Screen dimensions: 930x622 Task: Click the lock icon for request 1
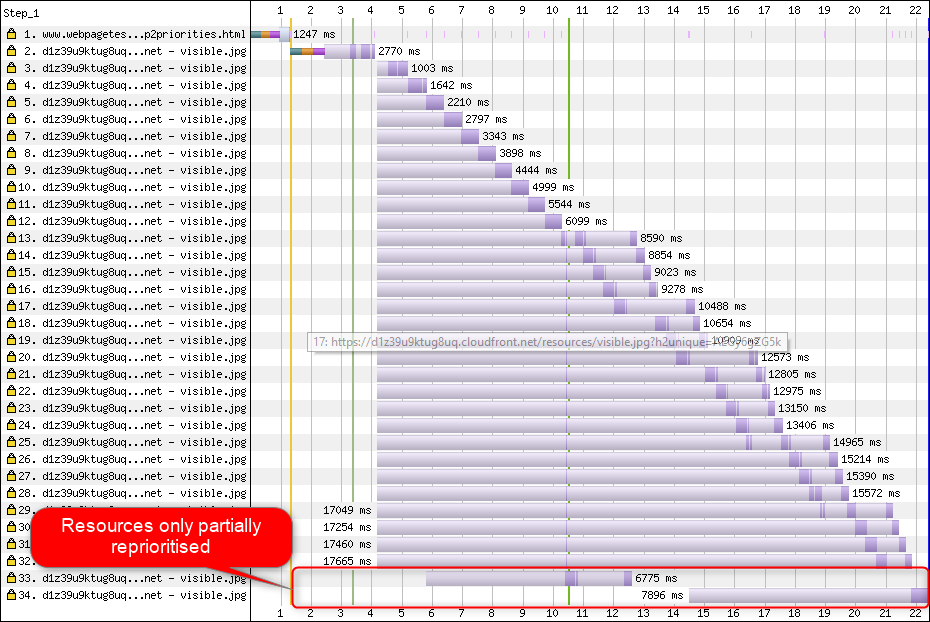[11, 34]
